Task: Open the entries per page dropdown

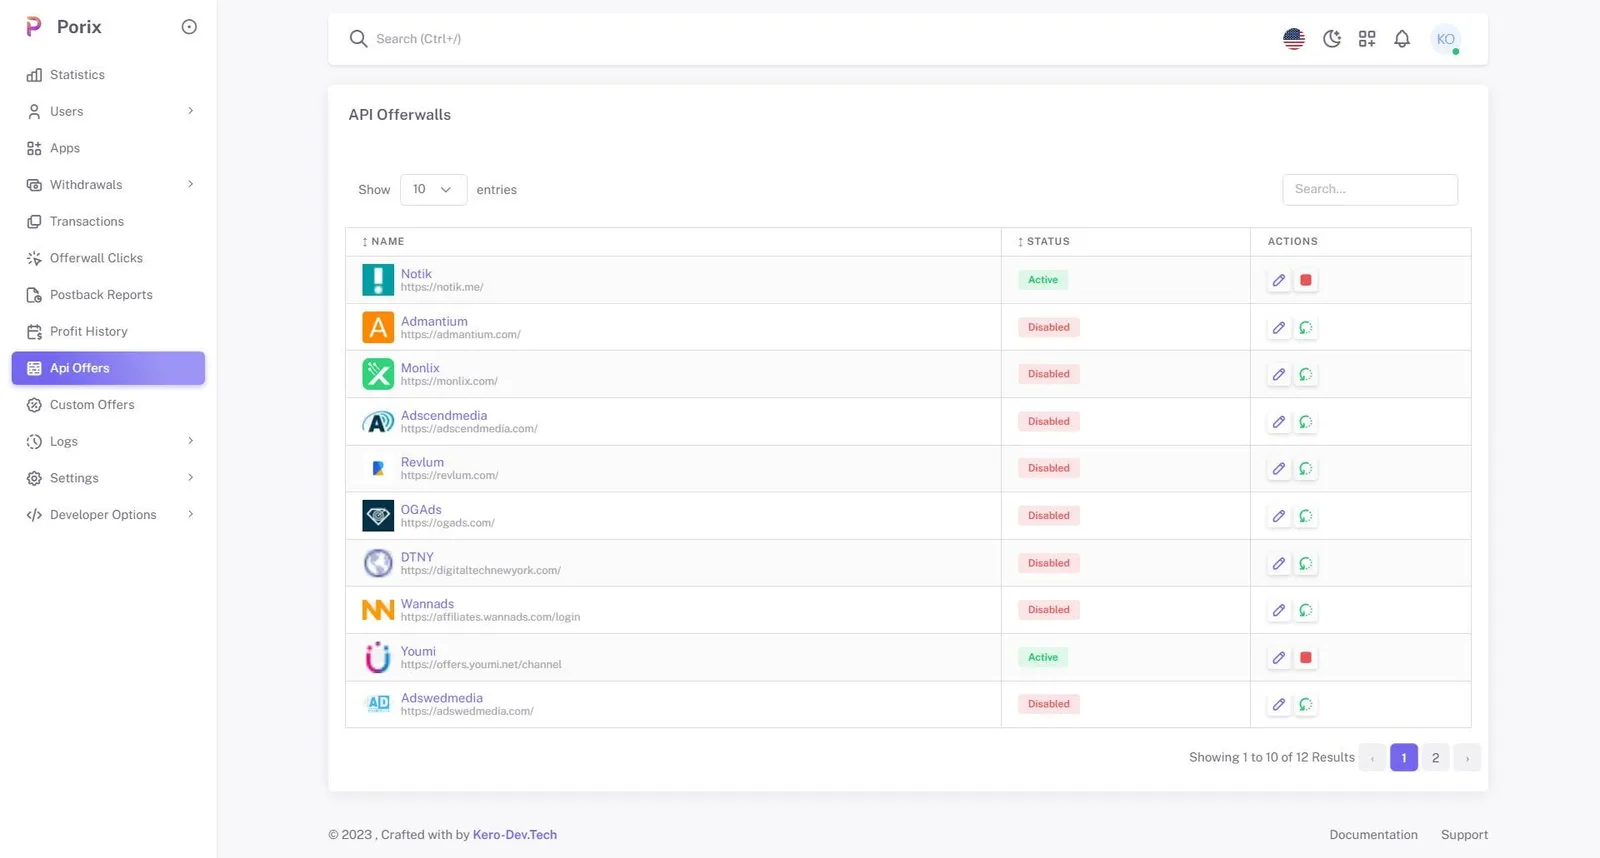Action: point(433,190)
